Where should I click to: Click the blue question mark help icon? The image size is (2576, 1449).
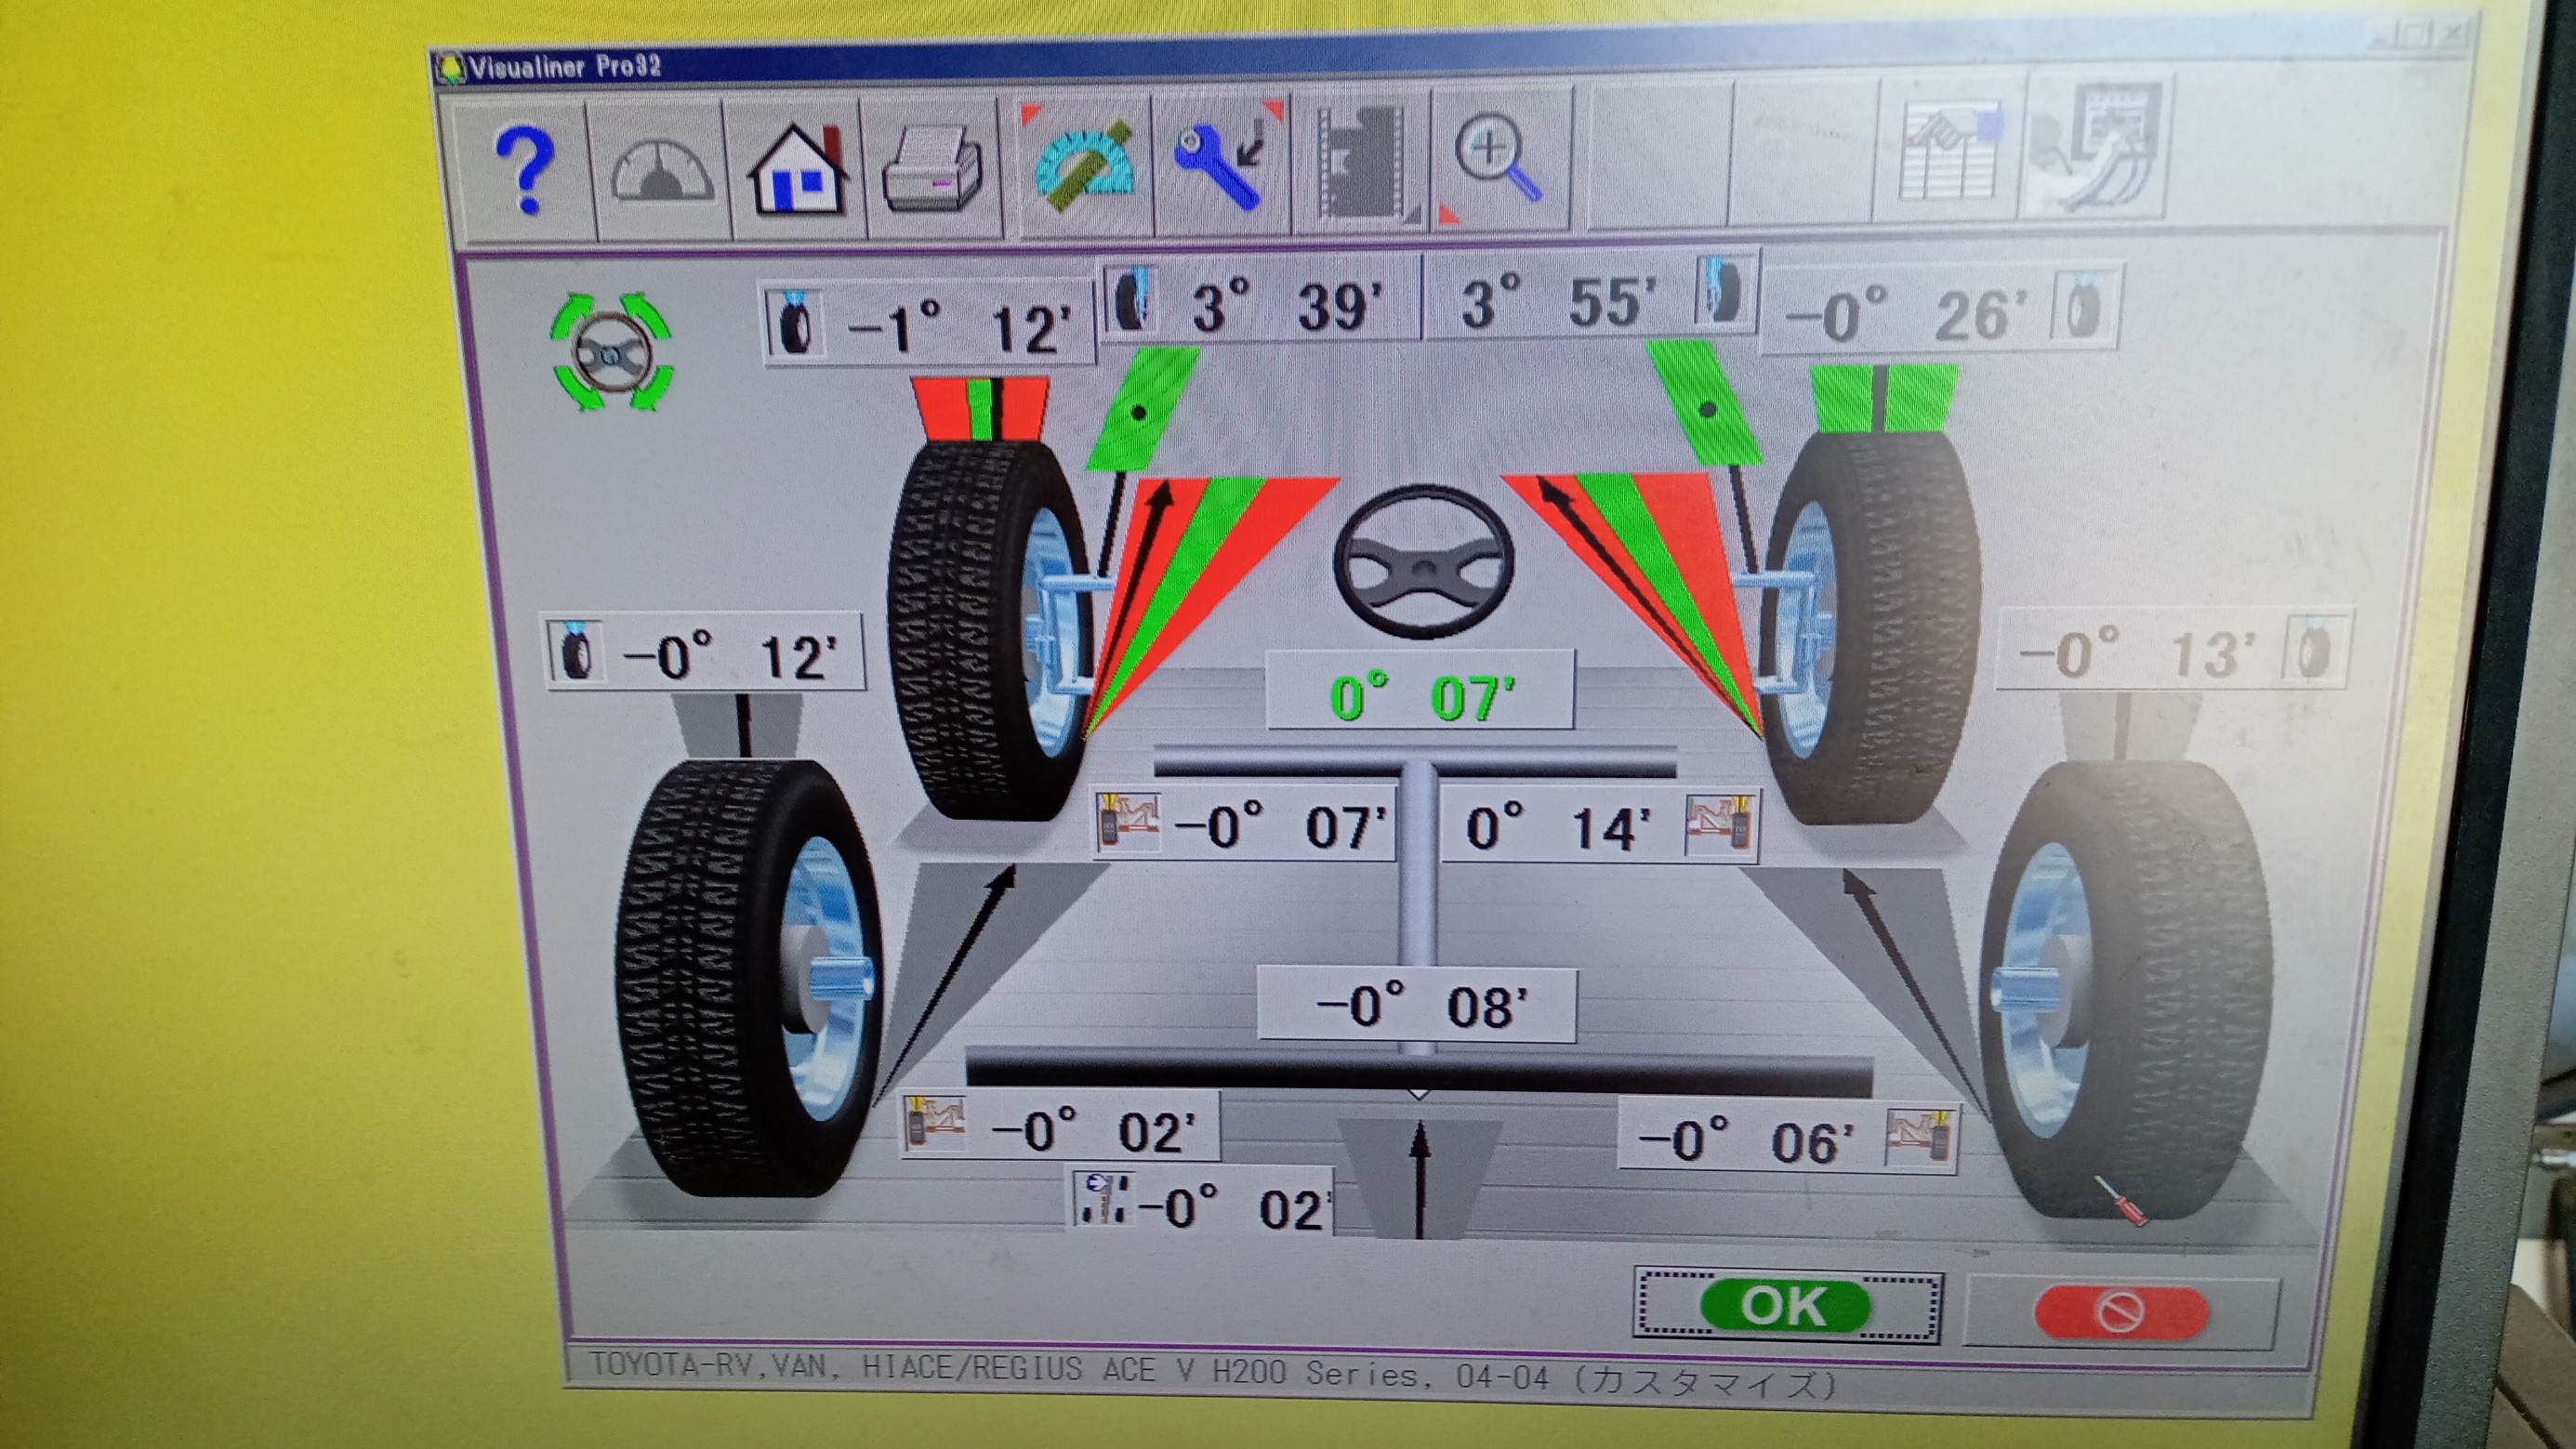524,172
